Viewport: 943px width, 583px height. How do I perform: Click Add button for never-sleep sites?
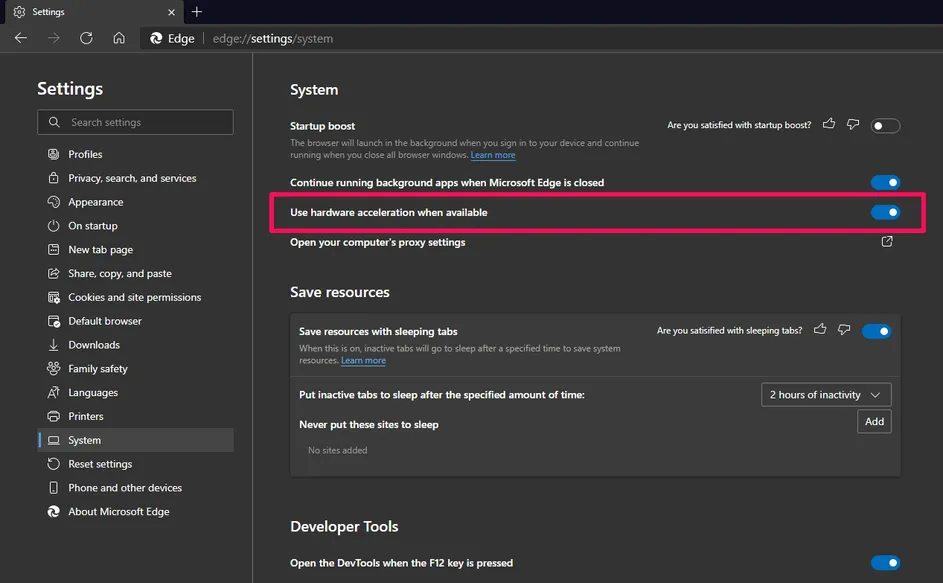coord(874,422)
